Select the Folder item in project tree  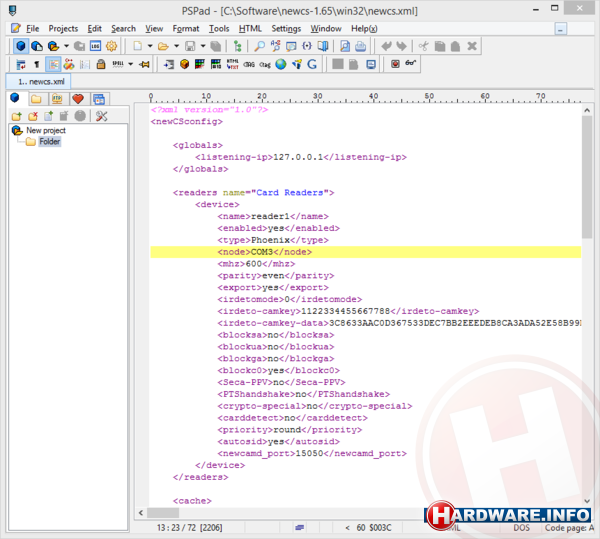coord(49,142)
